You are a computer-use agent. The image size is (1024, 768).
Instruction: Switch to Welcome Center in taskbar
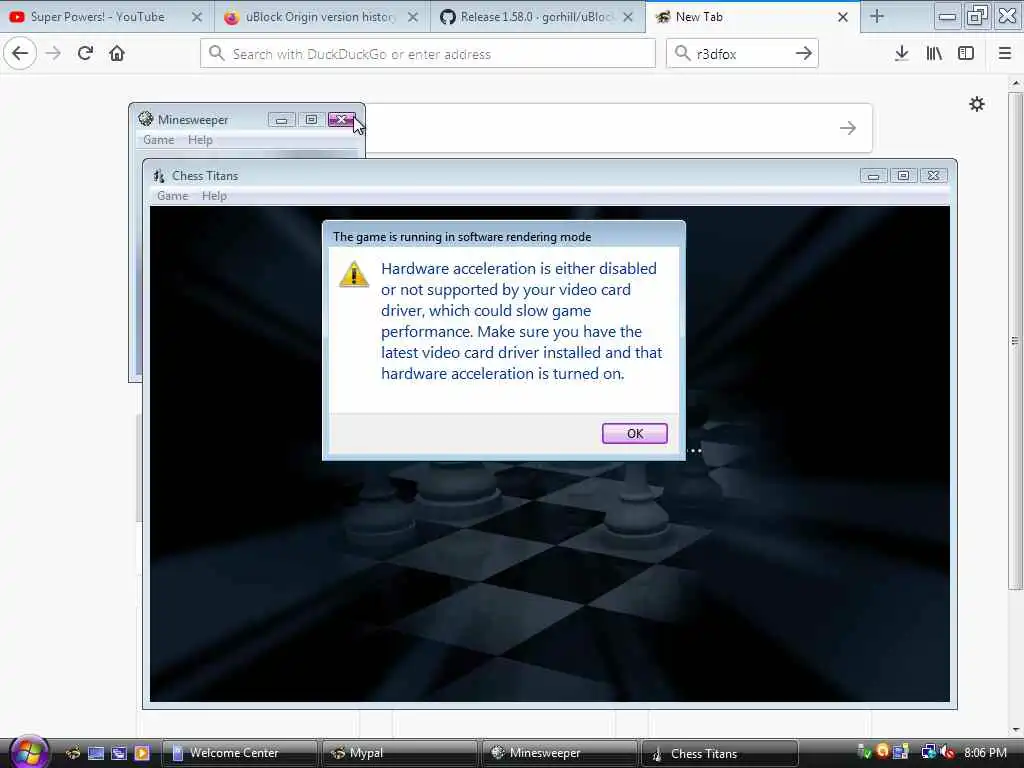click(x=239, y=753)
